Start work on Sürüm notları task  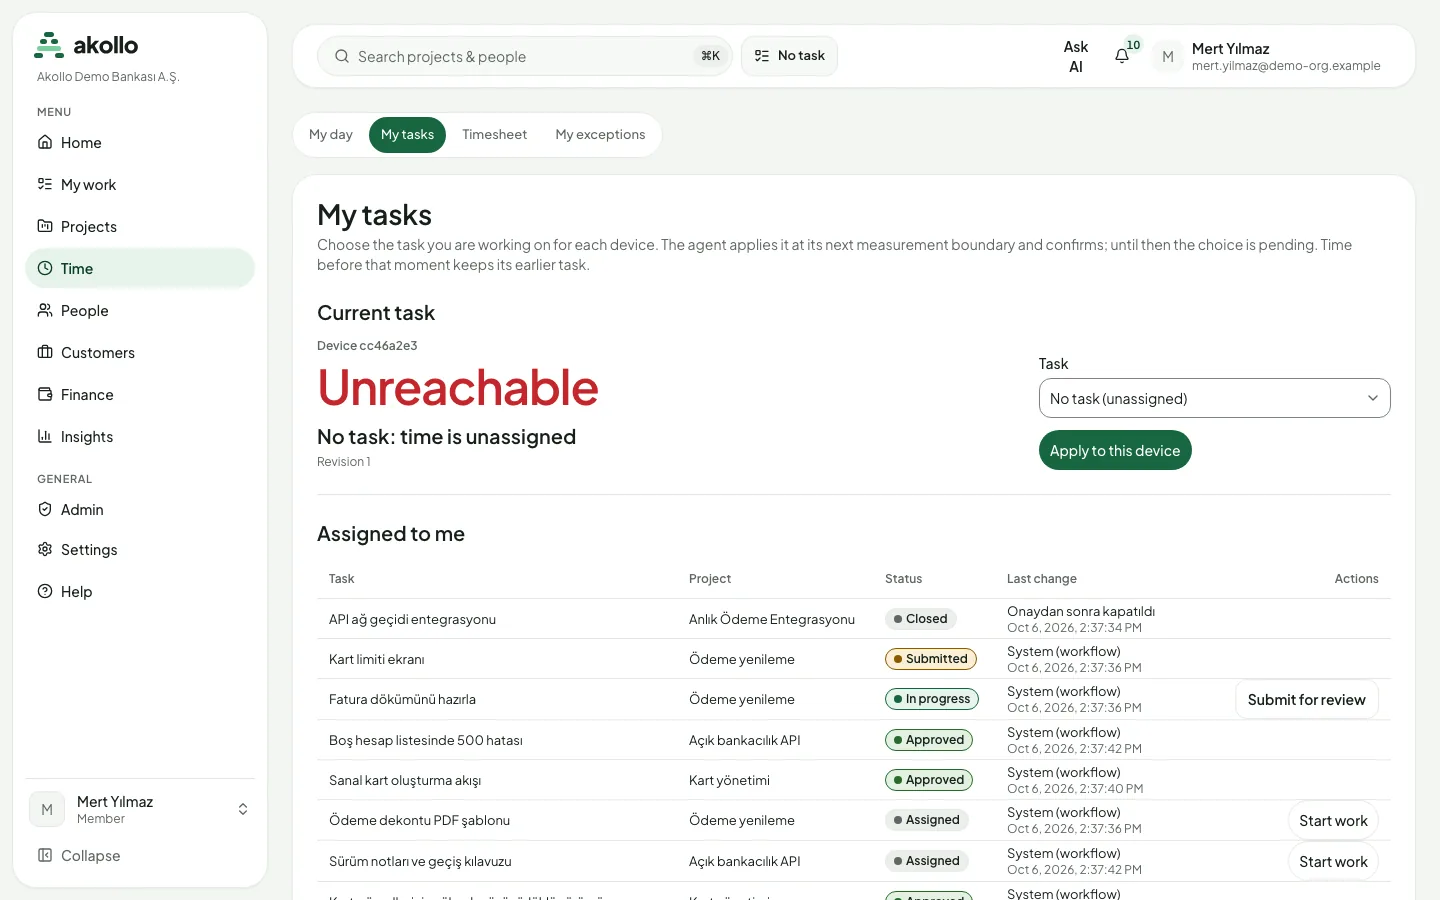(x=1333, y=862)
